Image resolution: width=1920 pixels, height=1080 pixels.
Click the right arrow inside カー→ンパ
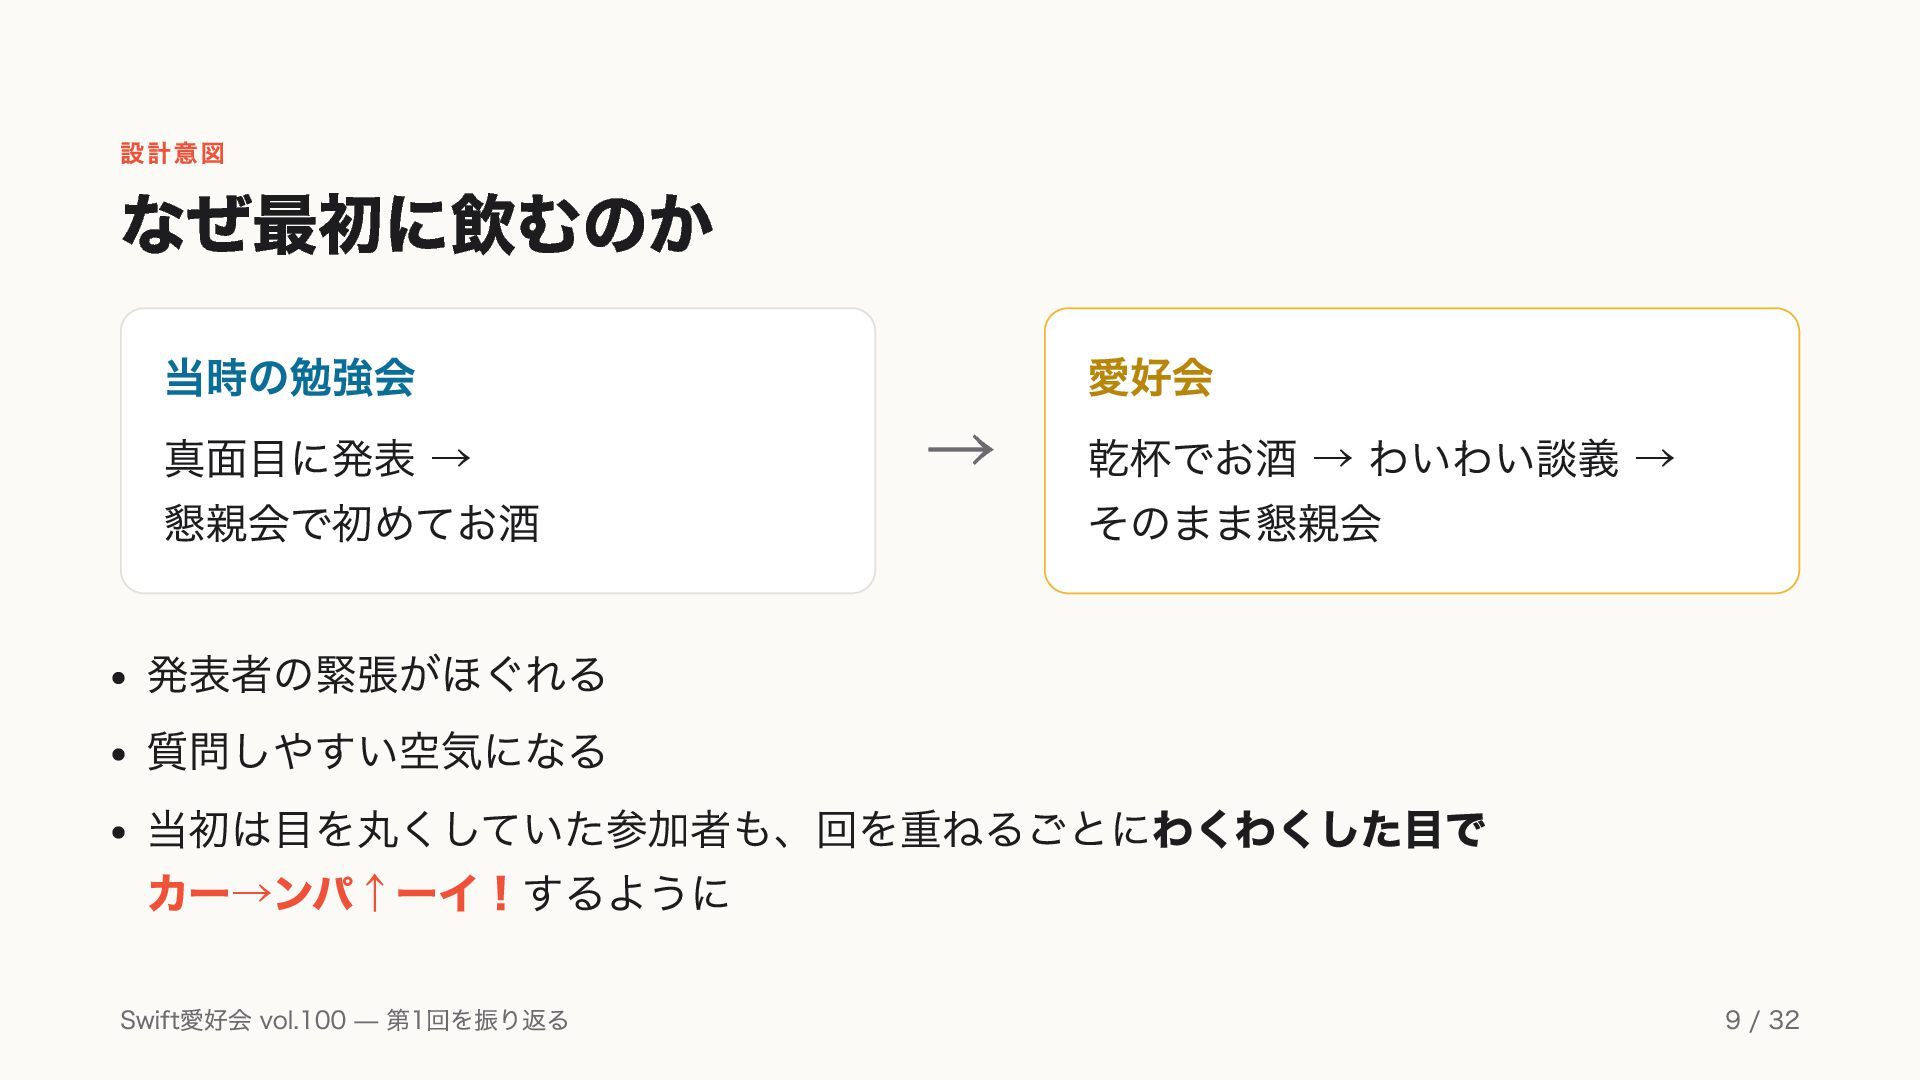(252, 892)
